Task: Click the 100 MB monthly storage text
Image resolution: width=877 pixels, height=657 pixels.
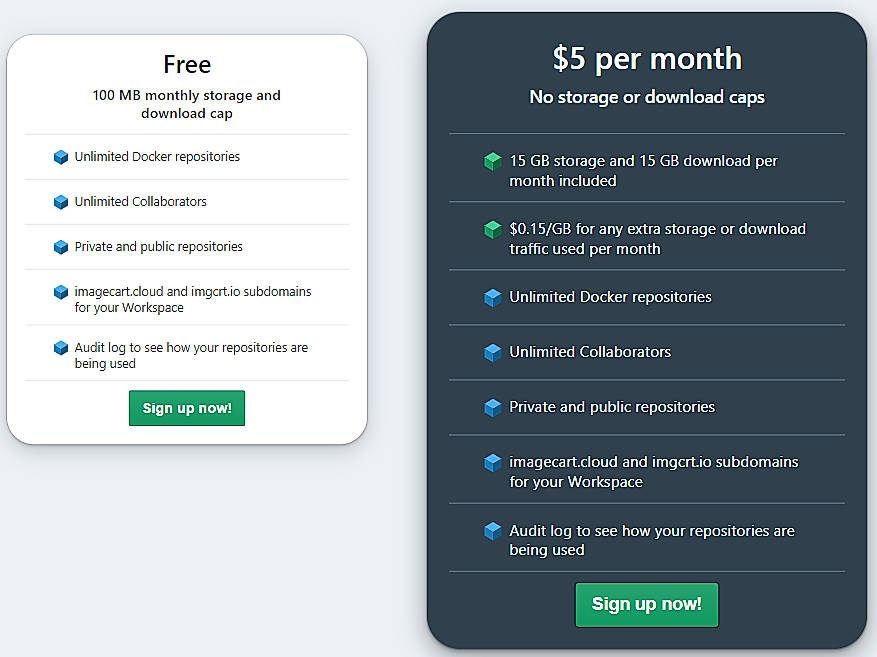Action: tap(186, 104)
